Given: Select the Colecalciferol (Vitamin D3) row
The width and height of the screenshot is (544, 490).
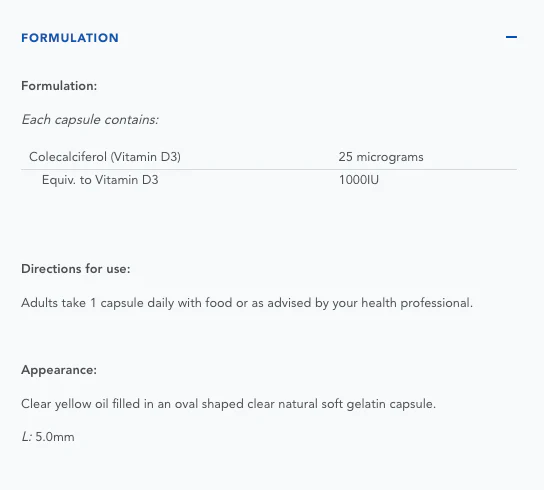Looking at the screenshot, I should [269, 157].
